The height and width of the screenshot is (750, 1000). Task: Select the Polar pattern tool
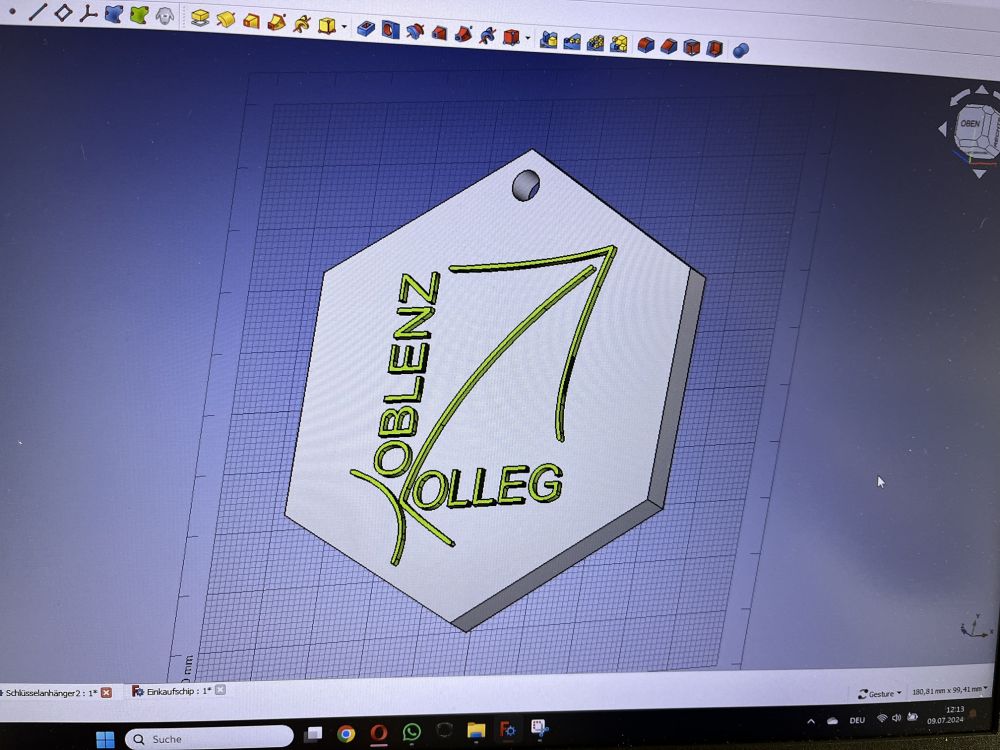tap(596, 43)
